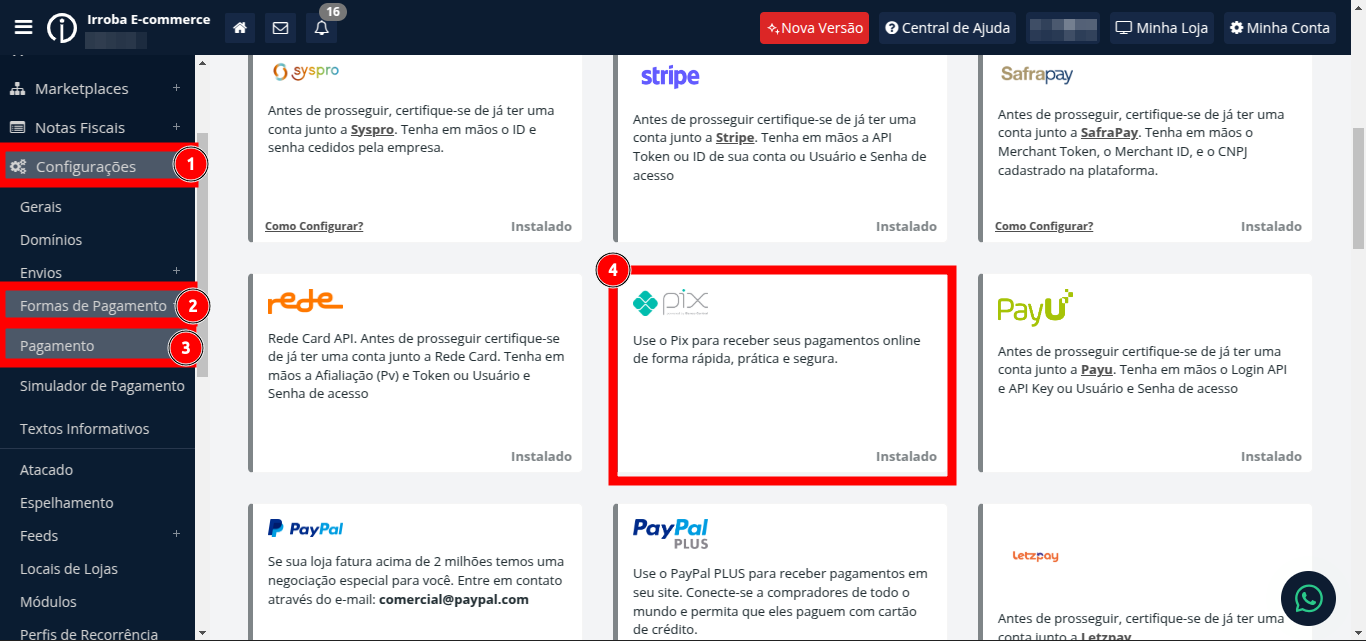Click the home icon in top bar
Screen dimensions: 1366x641
click(240, 28)
